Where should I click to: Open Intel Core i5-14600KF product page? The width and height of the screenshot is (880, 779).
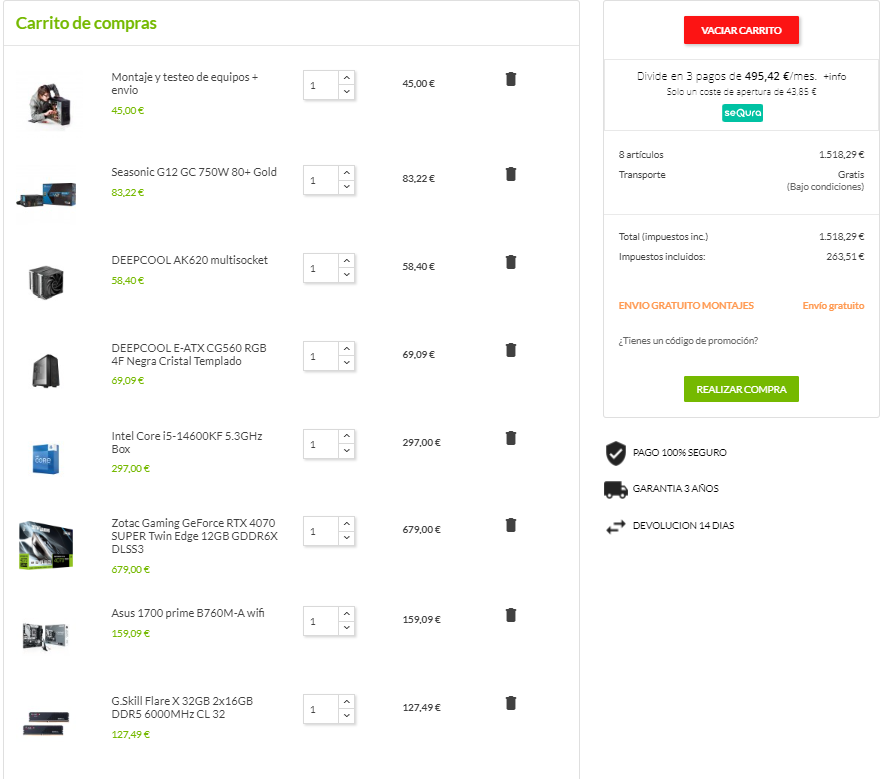(187, 443)
